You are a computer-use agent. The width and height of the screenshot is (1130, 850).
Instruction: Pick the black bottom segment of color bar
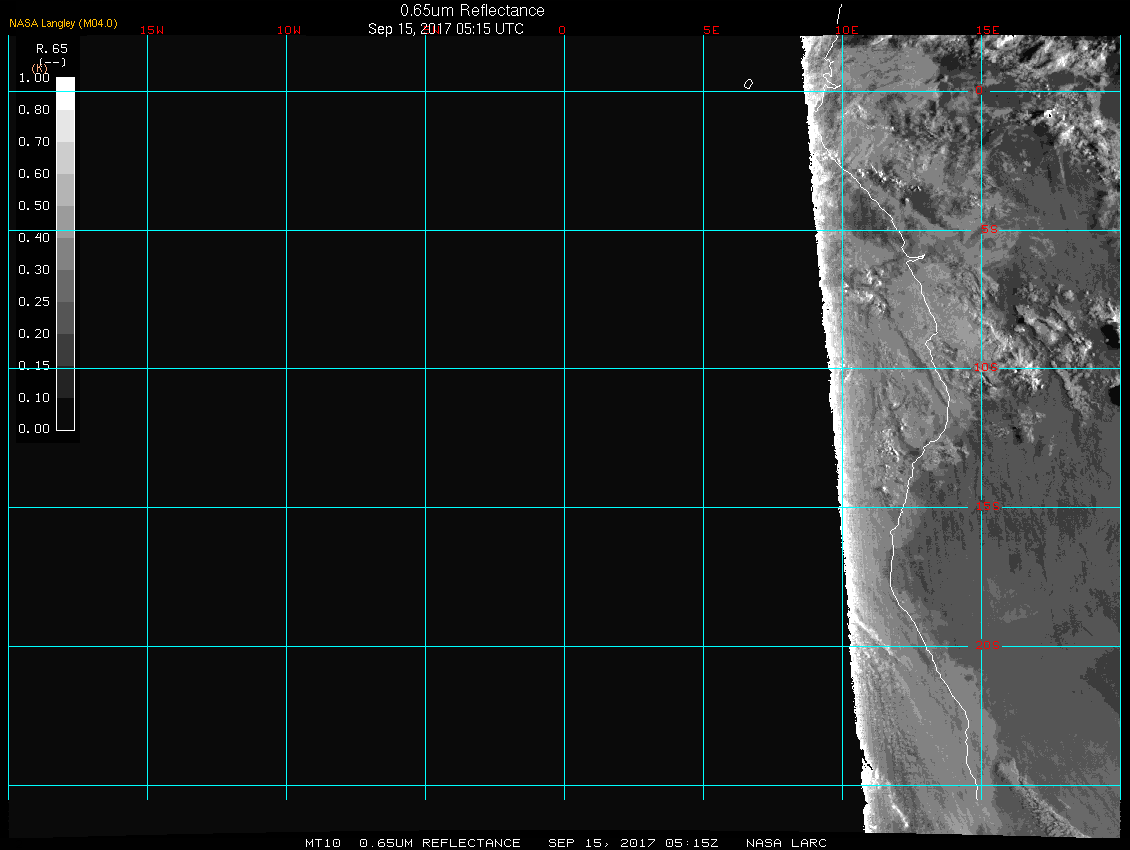point(66,414)
